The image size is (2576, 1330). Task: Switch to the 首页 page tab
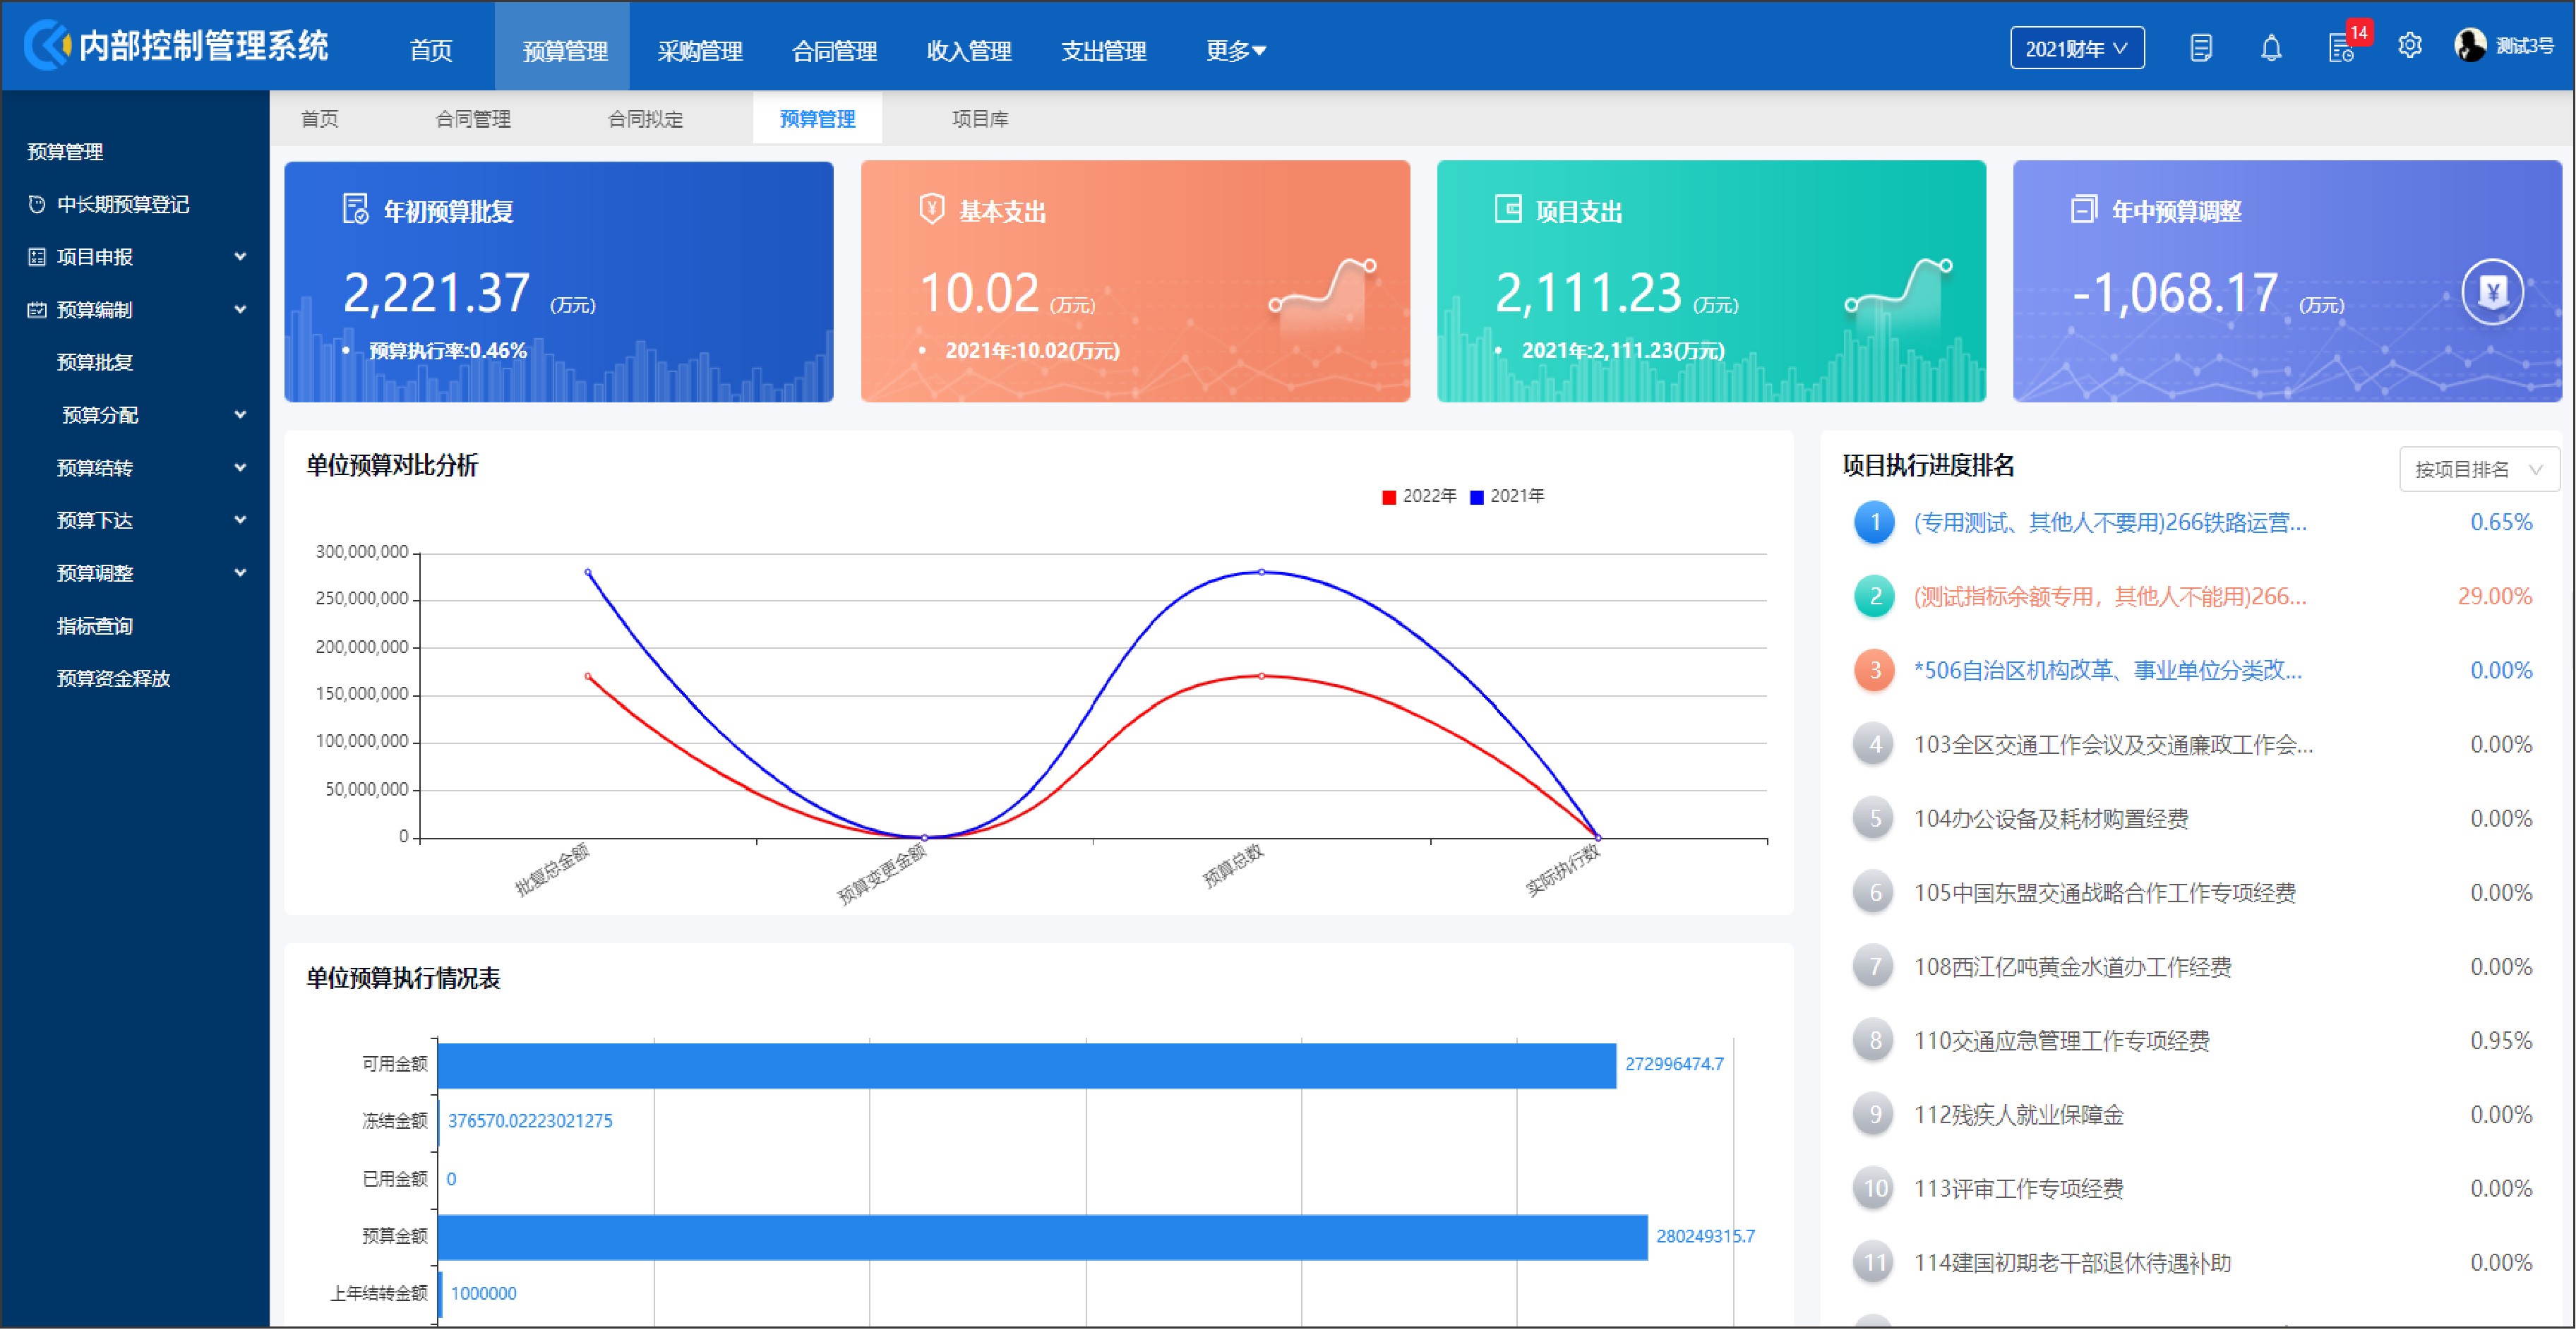(x=320, y=119)
